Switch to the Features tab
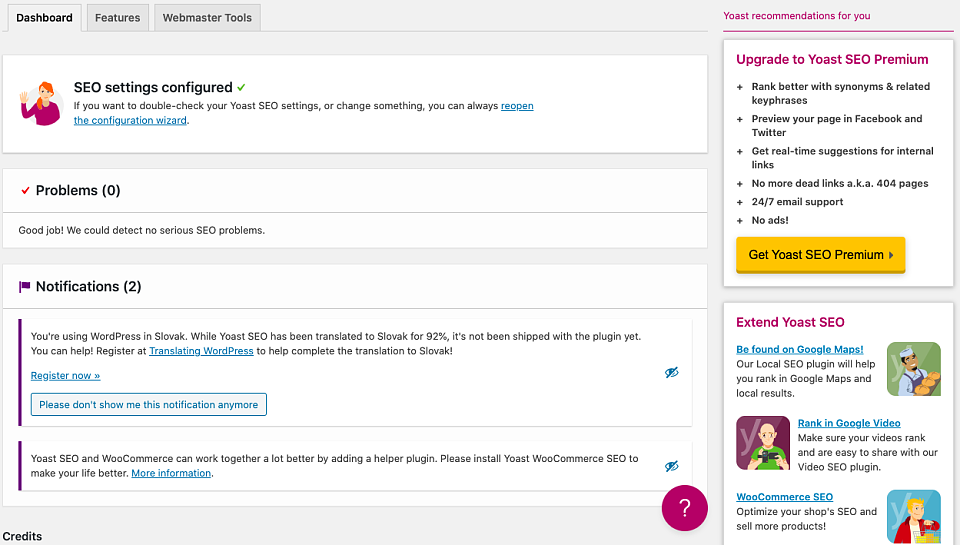 pos(118,18)
